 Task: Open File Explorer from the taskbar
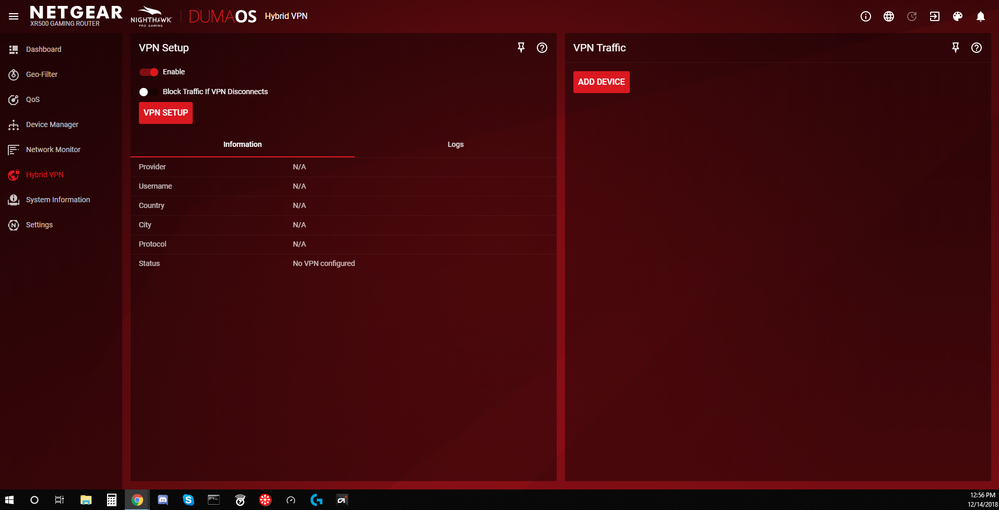86,500
